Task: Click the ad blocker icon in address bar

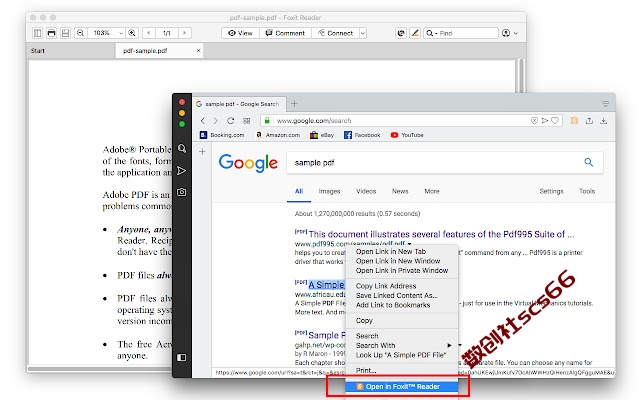Action: (534, 120)
